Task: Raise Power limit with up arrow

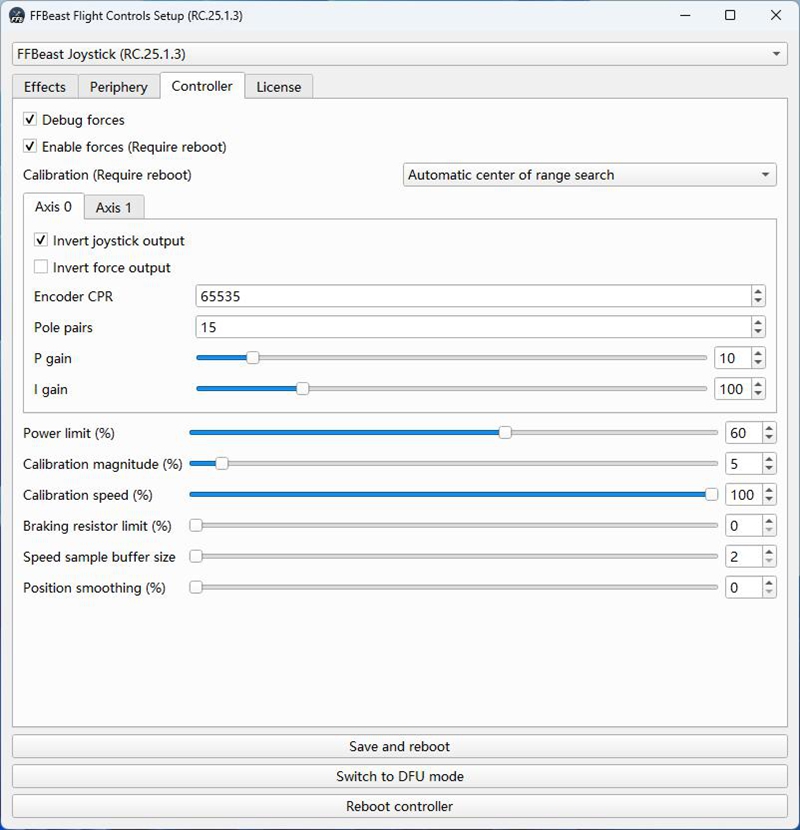Action: [x=768, y=428]
